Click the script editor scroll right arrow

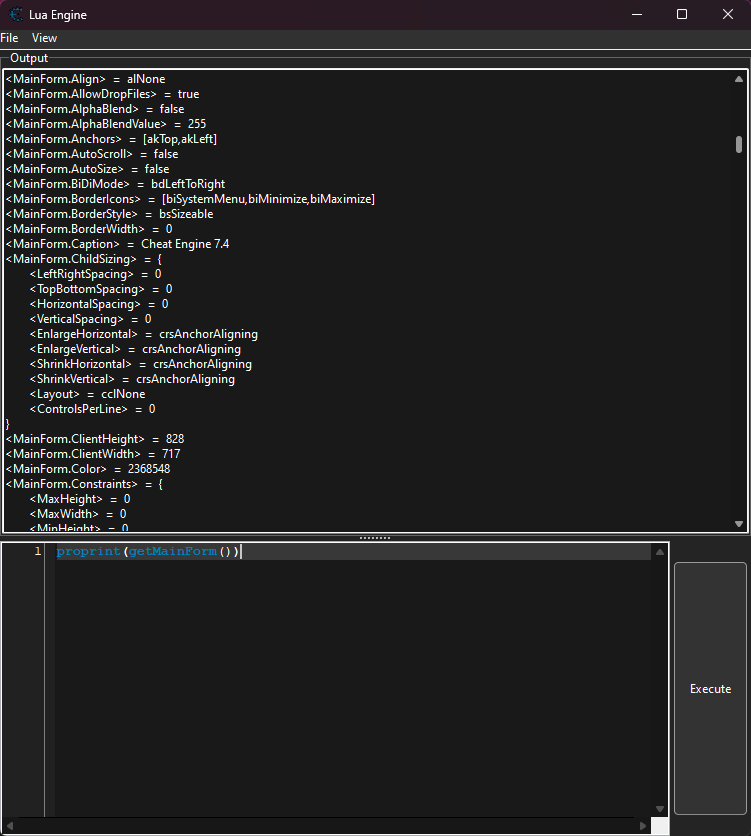643,826
